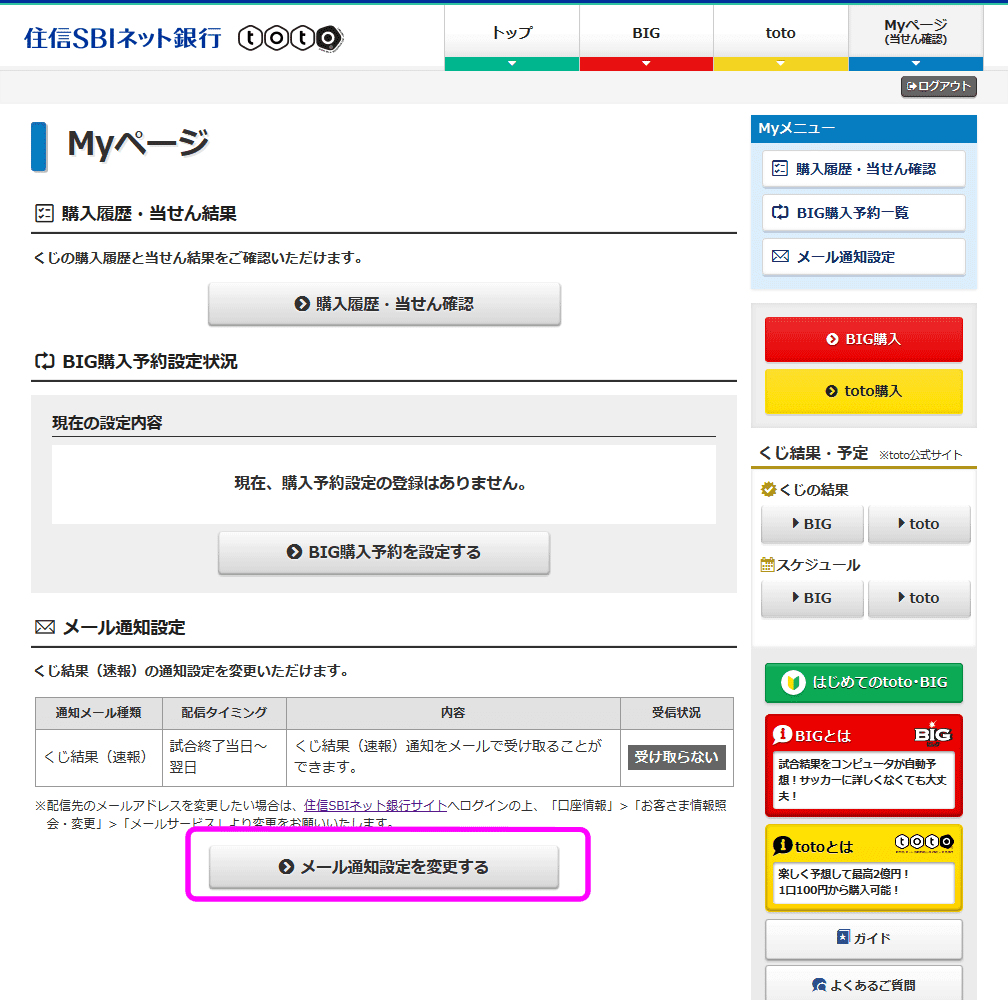This screenshot has width=1008, height=1000.
Task: Expand green dropdown arrow under トップ
Action: (512, 64)
